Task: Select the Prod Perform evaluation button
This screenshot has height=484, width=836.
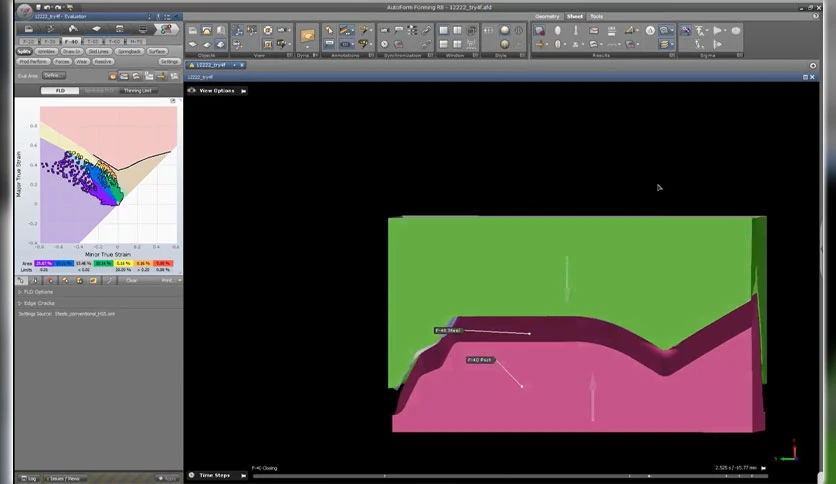Action: 34,61
